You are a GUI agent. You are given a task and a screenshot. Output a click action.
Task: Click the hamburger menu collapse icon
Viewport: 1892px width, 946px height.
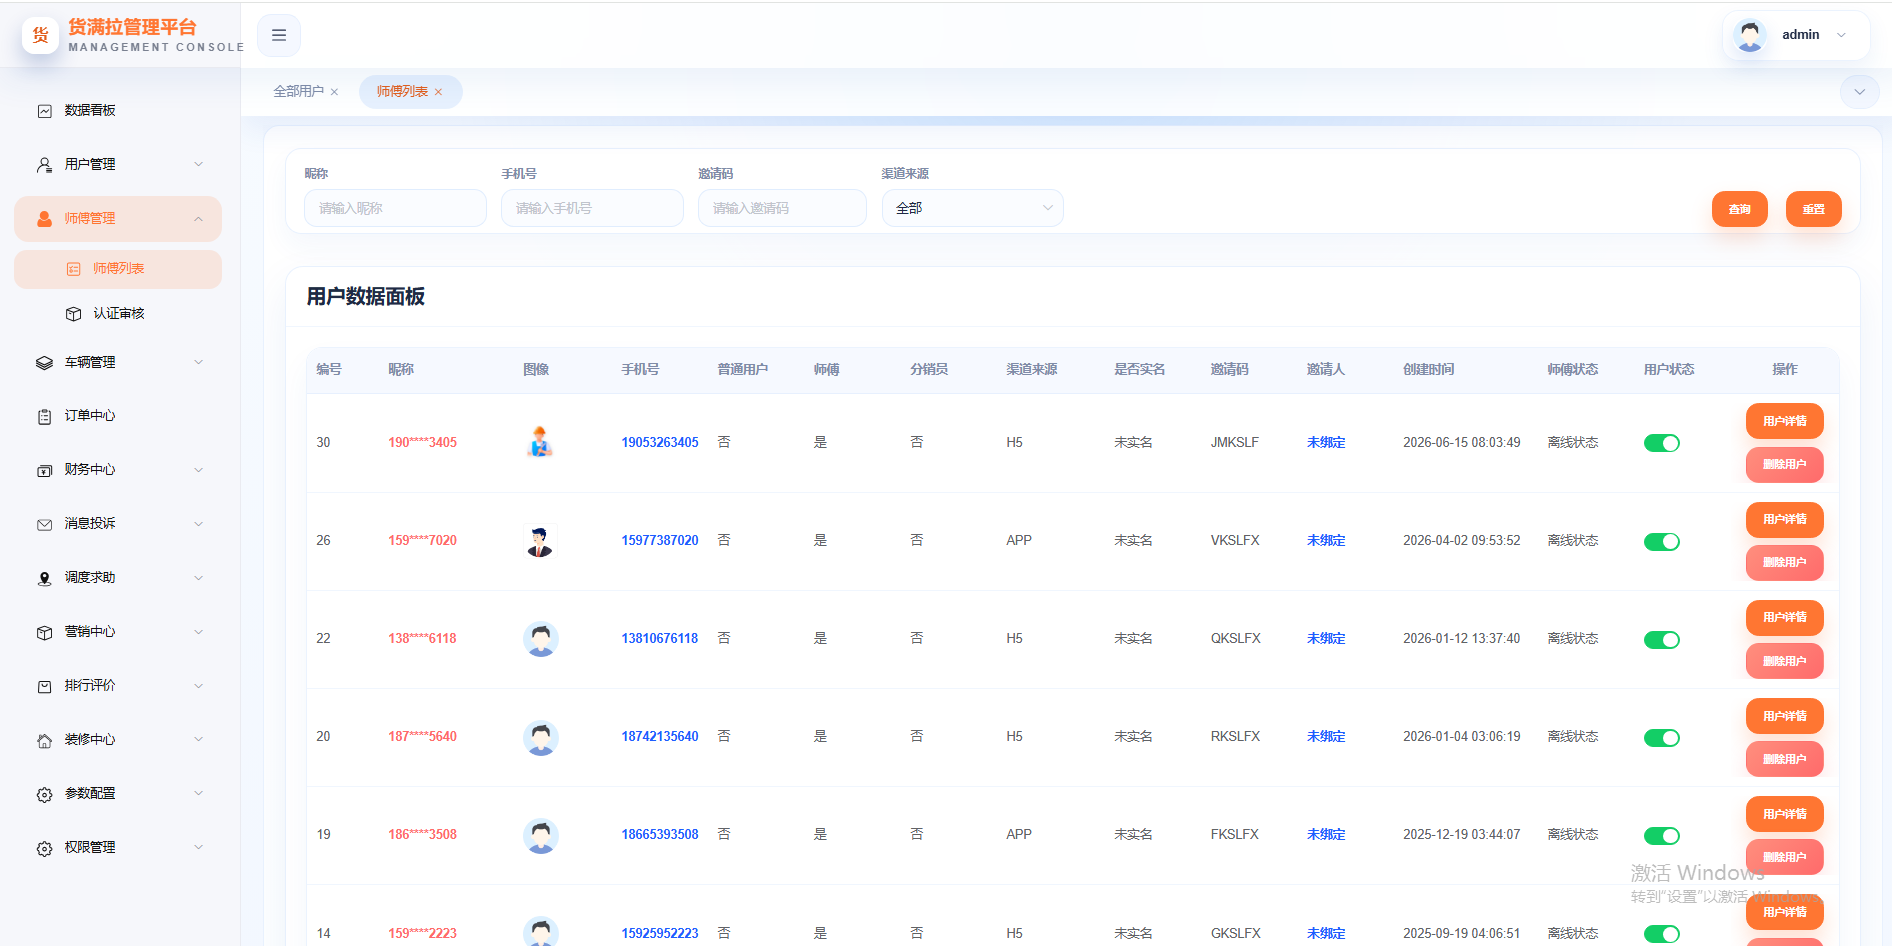point(279,35)
